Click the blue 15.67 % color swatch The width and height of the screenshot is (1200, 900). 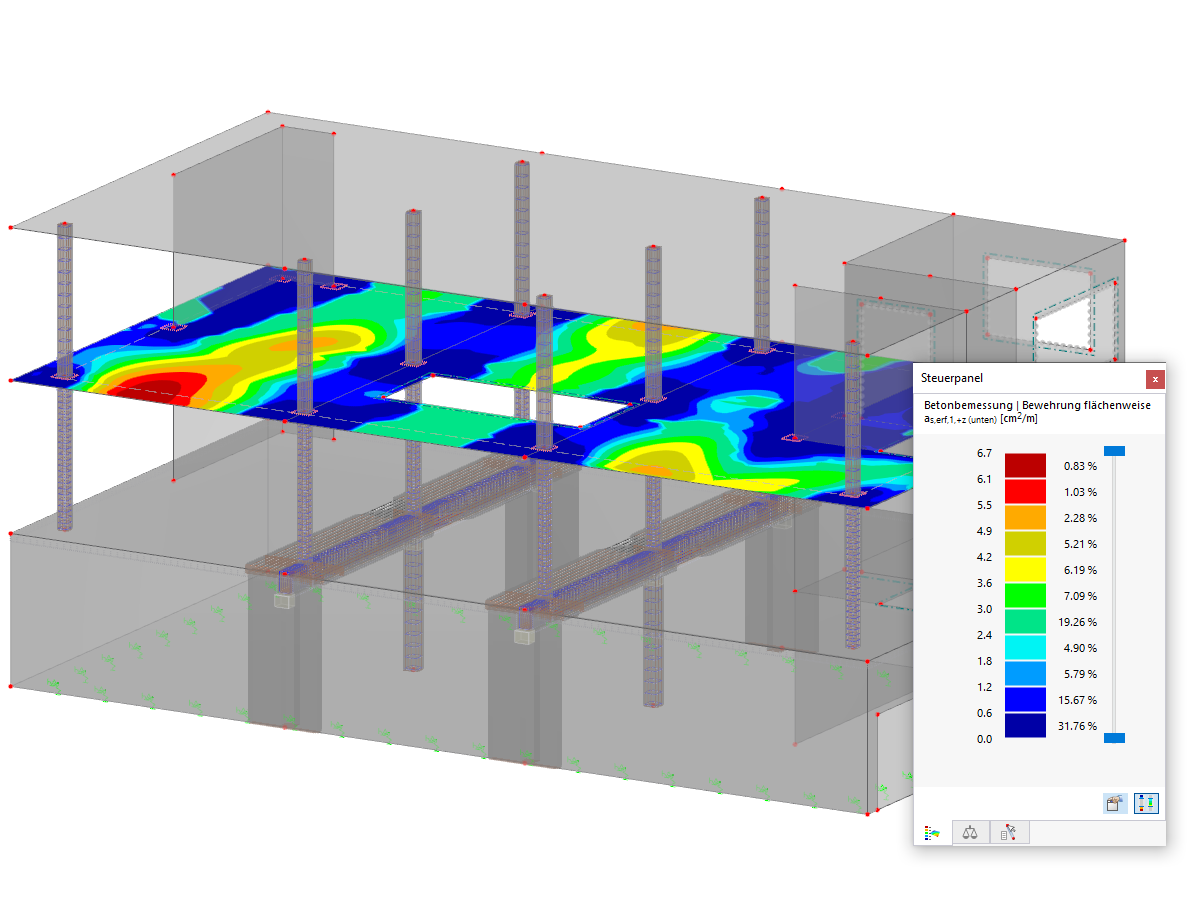tap(1025, 699)
